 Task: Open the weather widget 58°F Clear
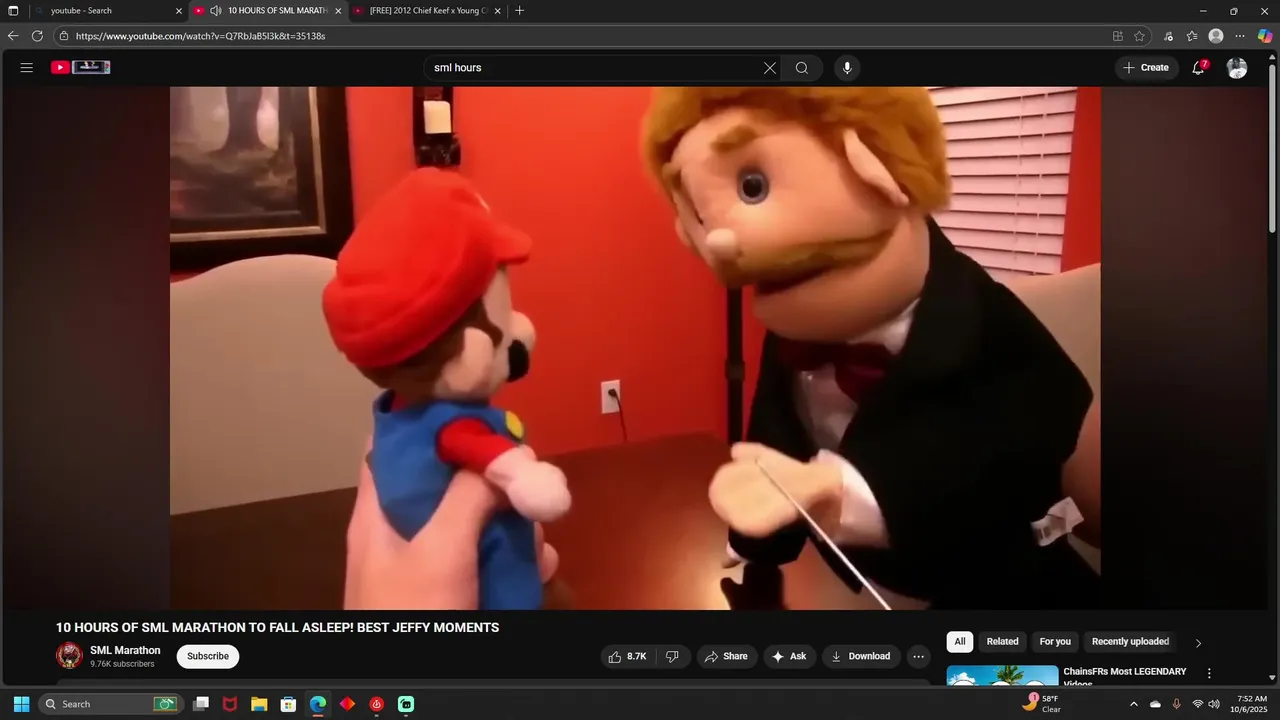[1040, 704]
